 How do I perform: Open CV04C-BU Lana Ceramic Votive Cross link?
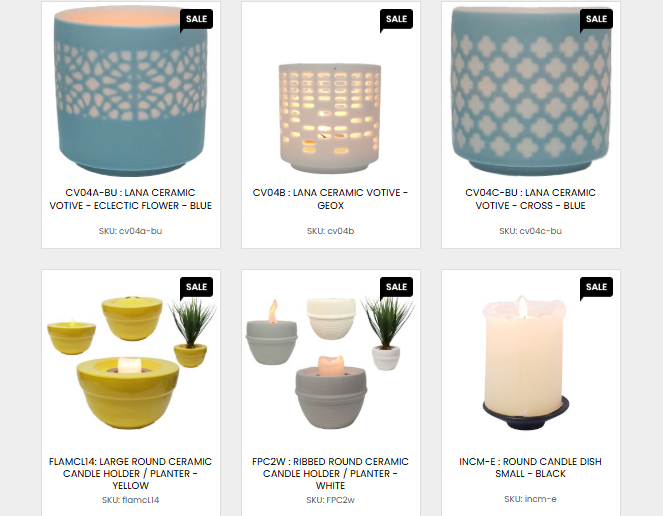coord(530,199)
